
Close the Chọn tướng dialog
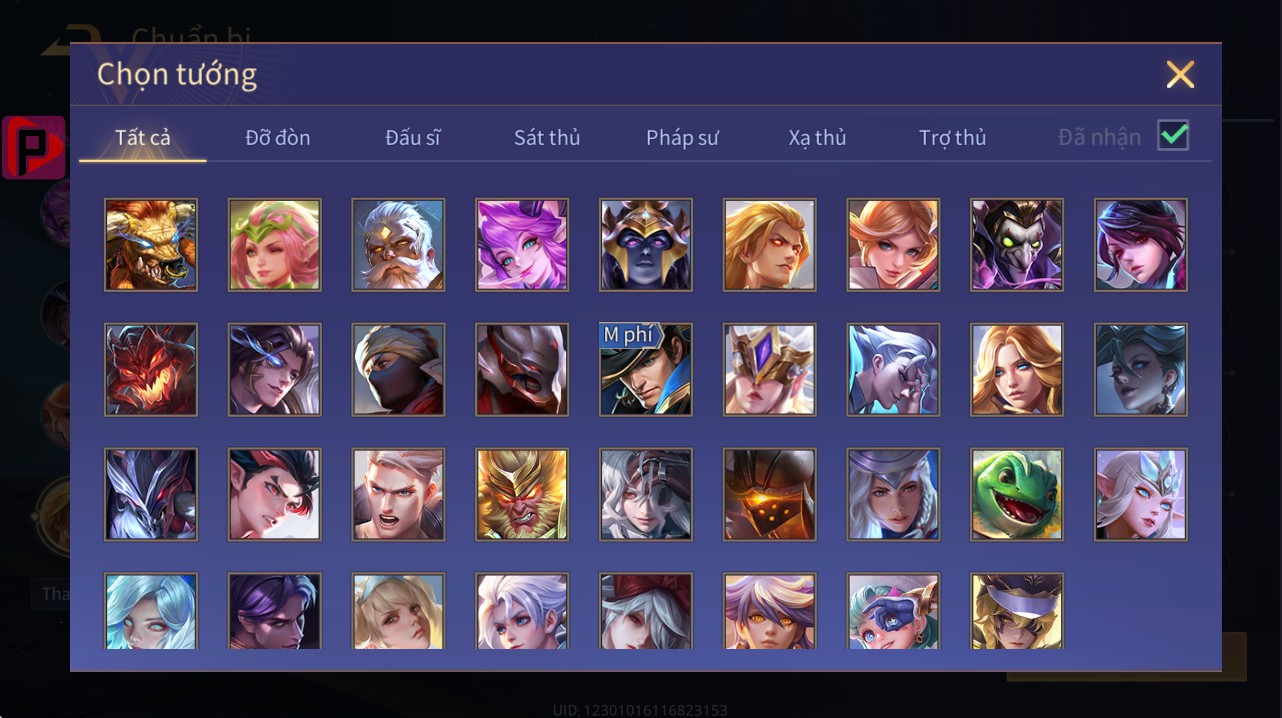pyautogui.click(x=1180, y=74)
